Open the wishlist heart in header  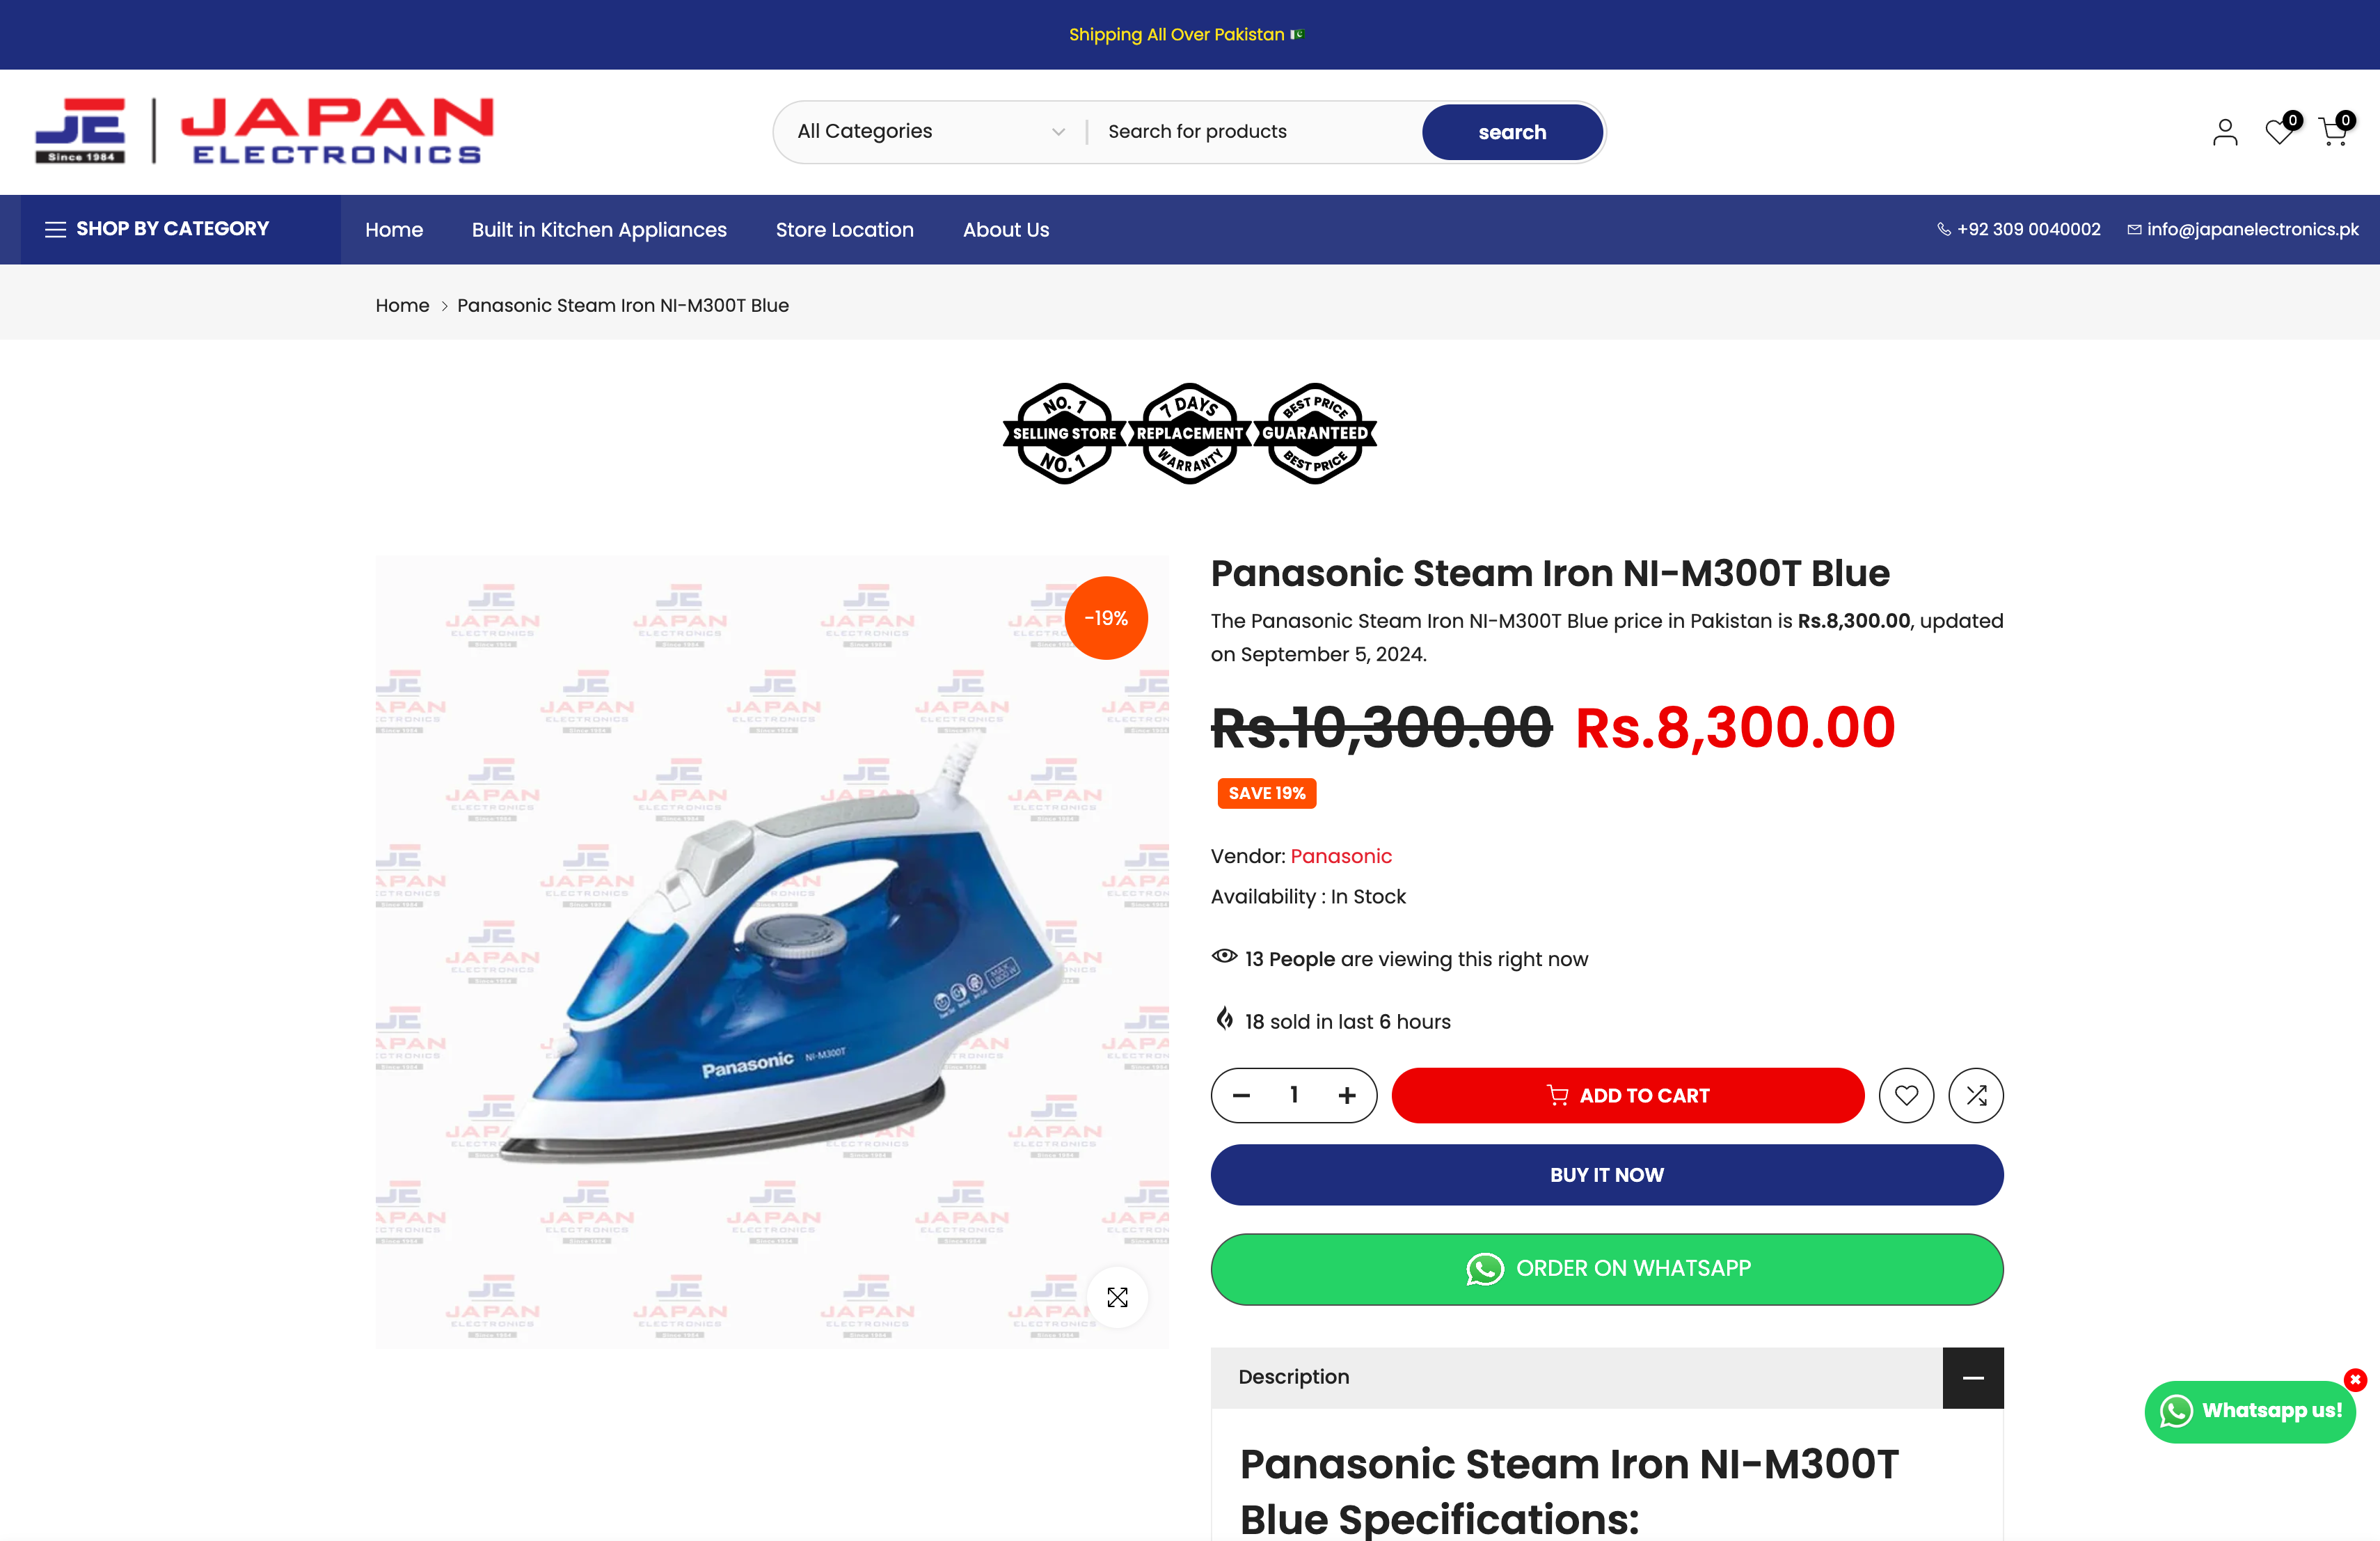tap(2279, 131)
